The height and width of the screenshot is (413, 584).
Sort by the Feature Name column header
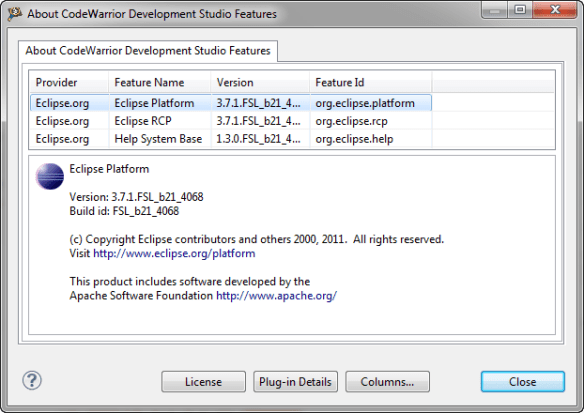pyautogui.click(x=159, y=82)
